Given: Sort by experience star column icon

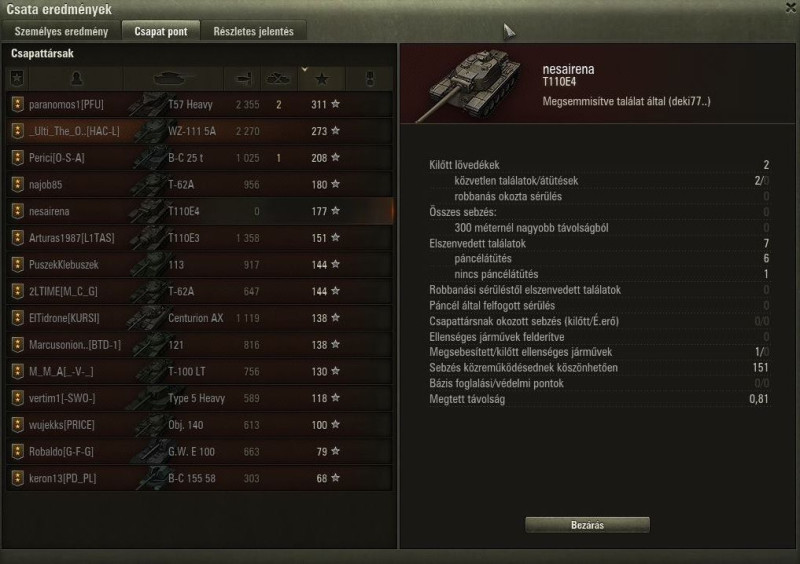Looking at the screenshot, I should point(321,79).
